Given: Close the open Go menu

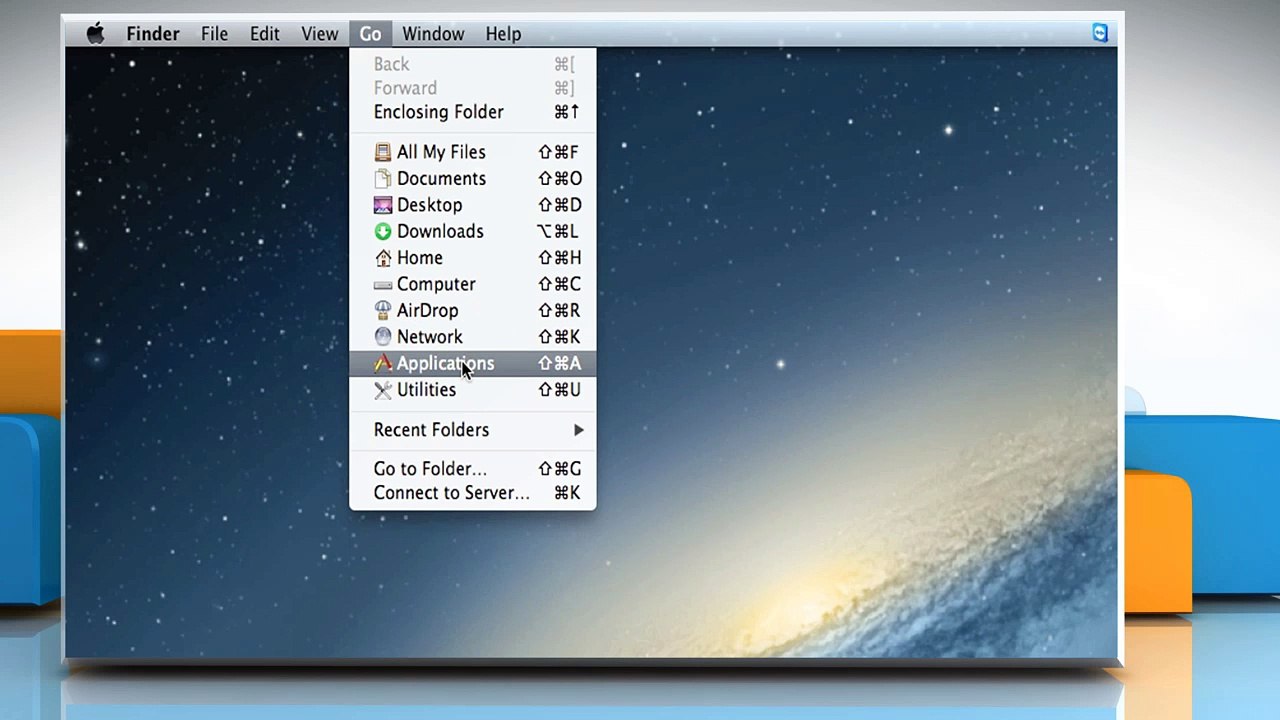Looking at the screenshot, I should click(x=370, y=34).
